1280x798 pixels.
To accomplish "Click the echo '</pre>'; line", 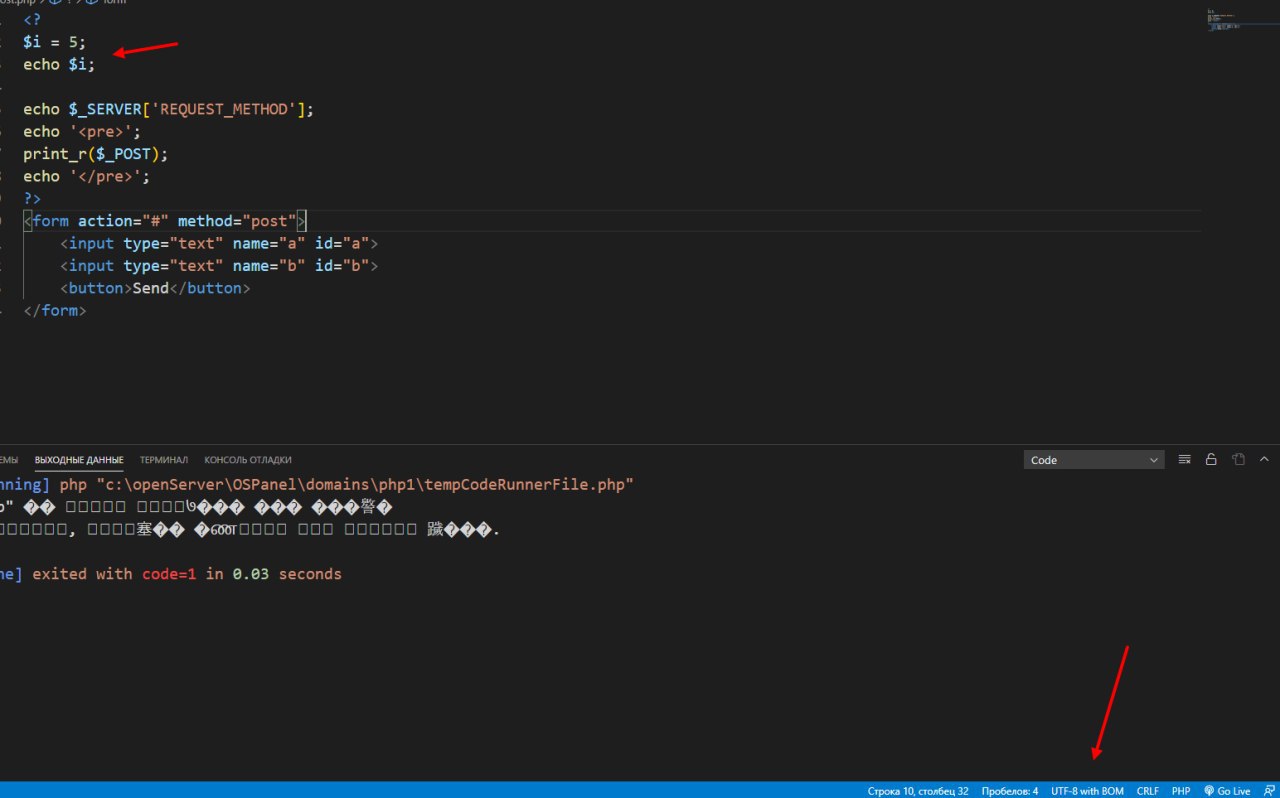I will [87, 176].
